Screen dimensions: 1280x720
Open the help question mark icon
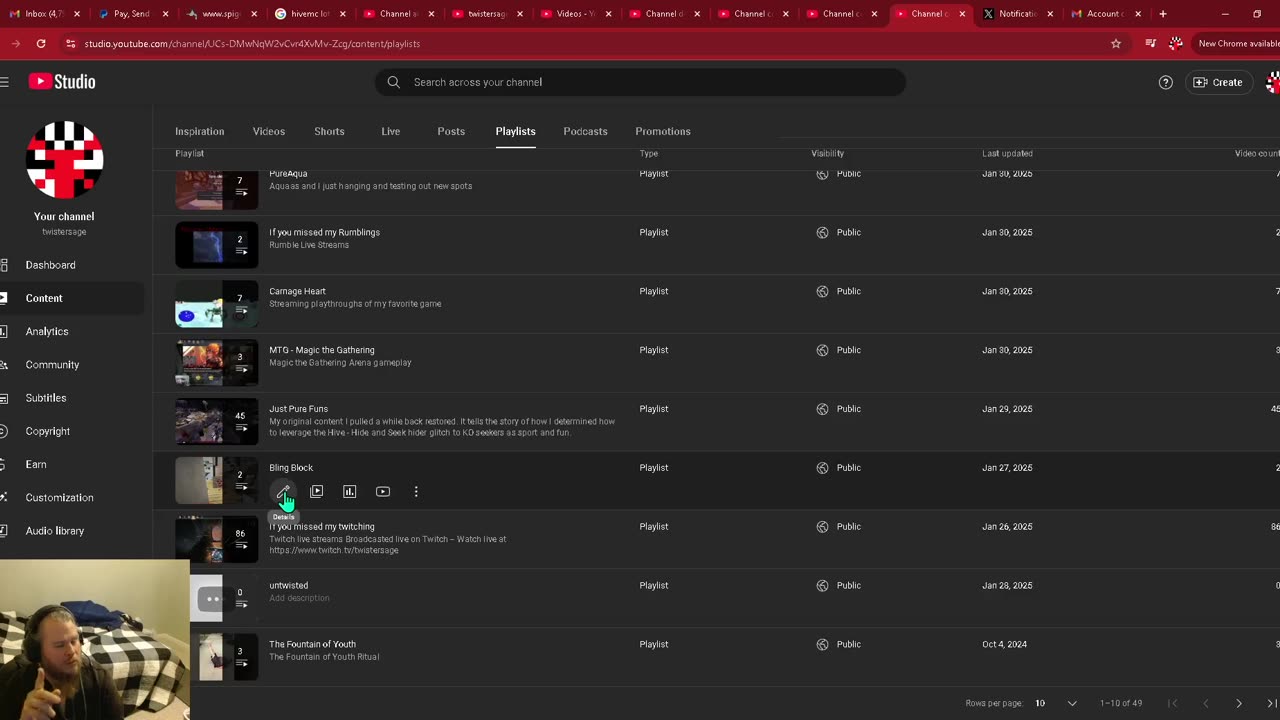pos(1165,82)
